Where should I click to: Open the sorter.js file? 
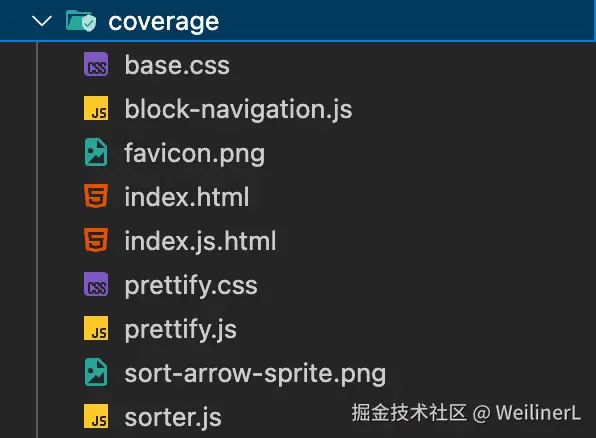point(173,417)
